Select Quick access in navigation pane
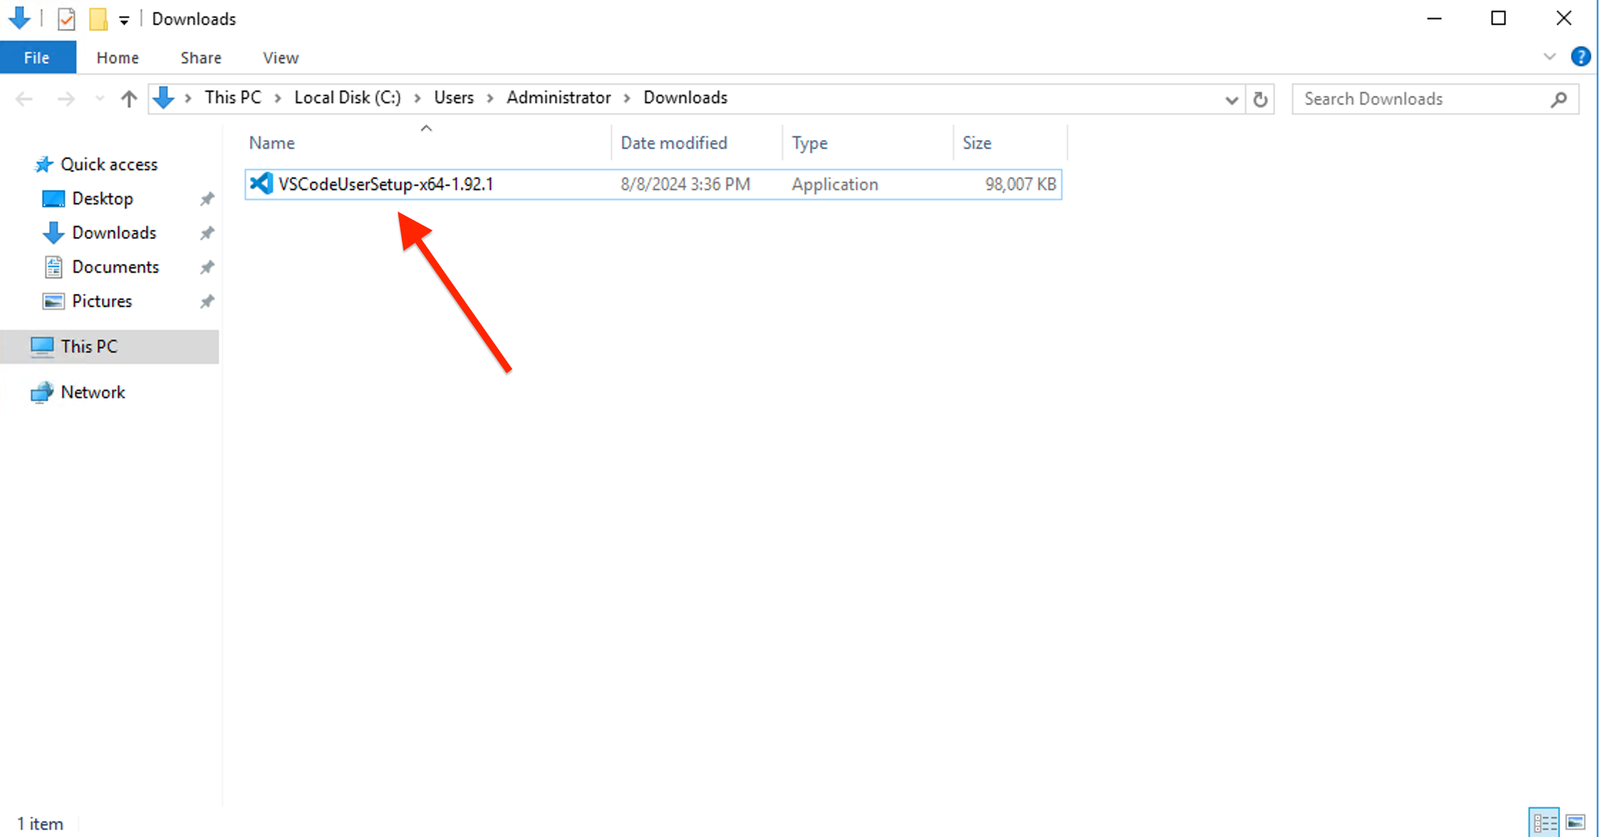 [x=109, y=164]
